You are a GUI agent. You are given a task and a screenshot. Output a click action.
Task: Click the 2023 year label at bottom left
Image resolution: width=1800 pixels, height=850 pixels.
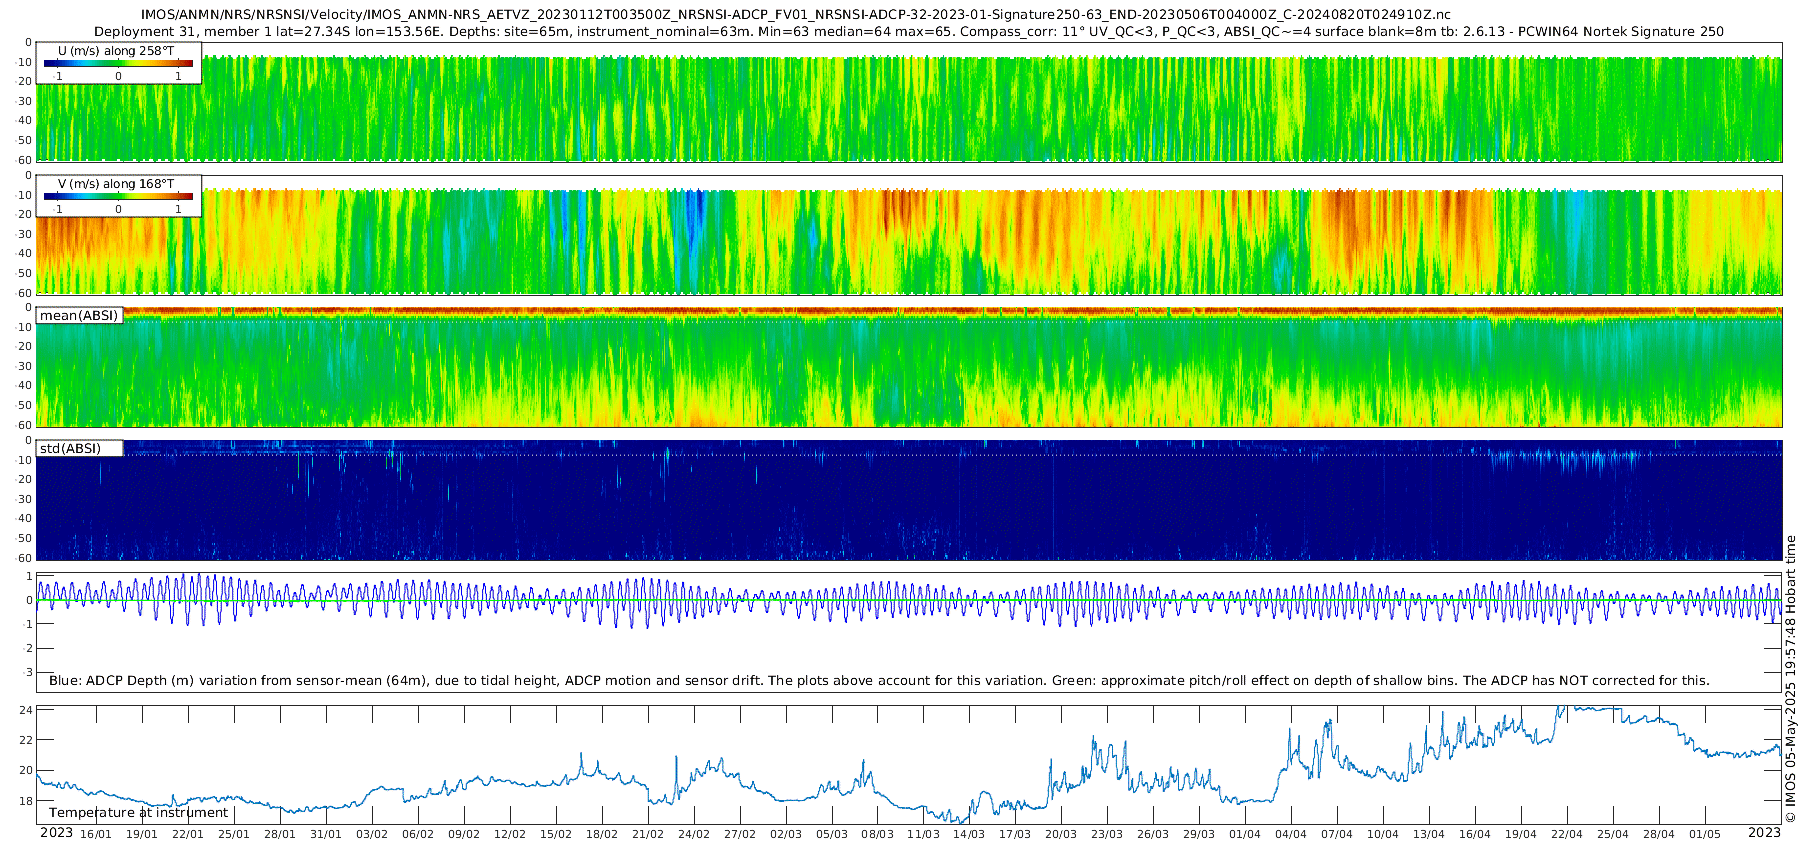tap(56, 833)
